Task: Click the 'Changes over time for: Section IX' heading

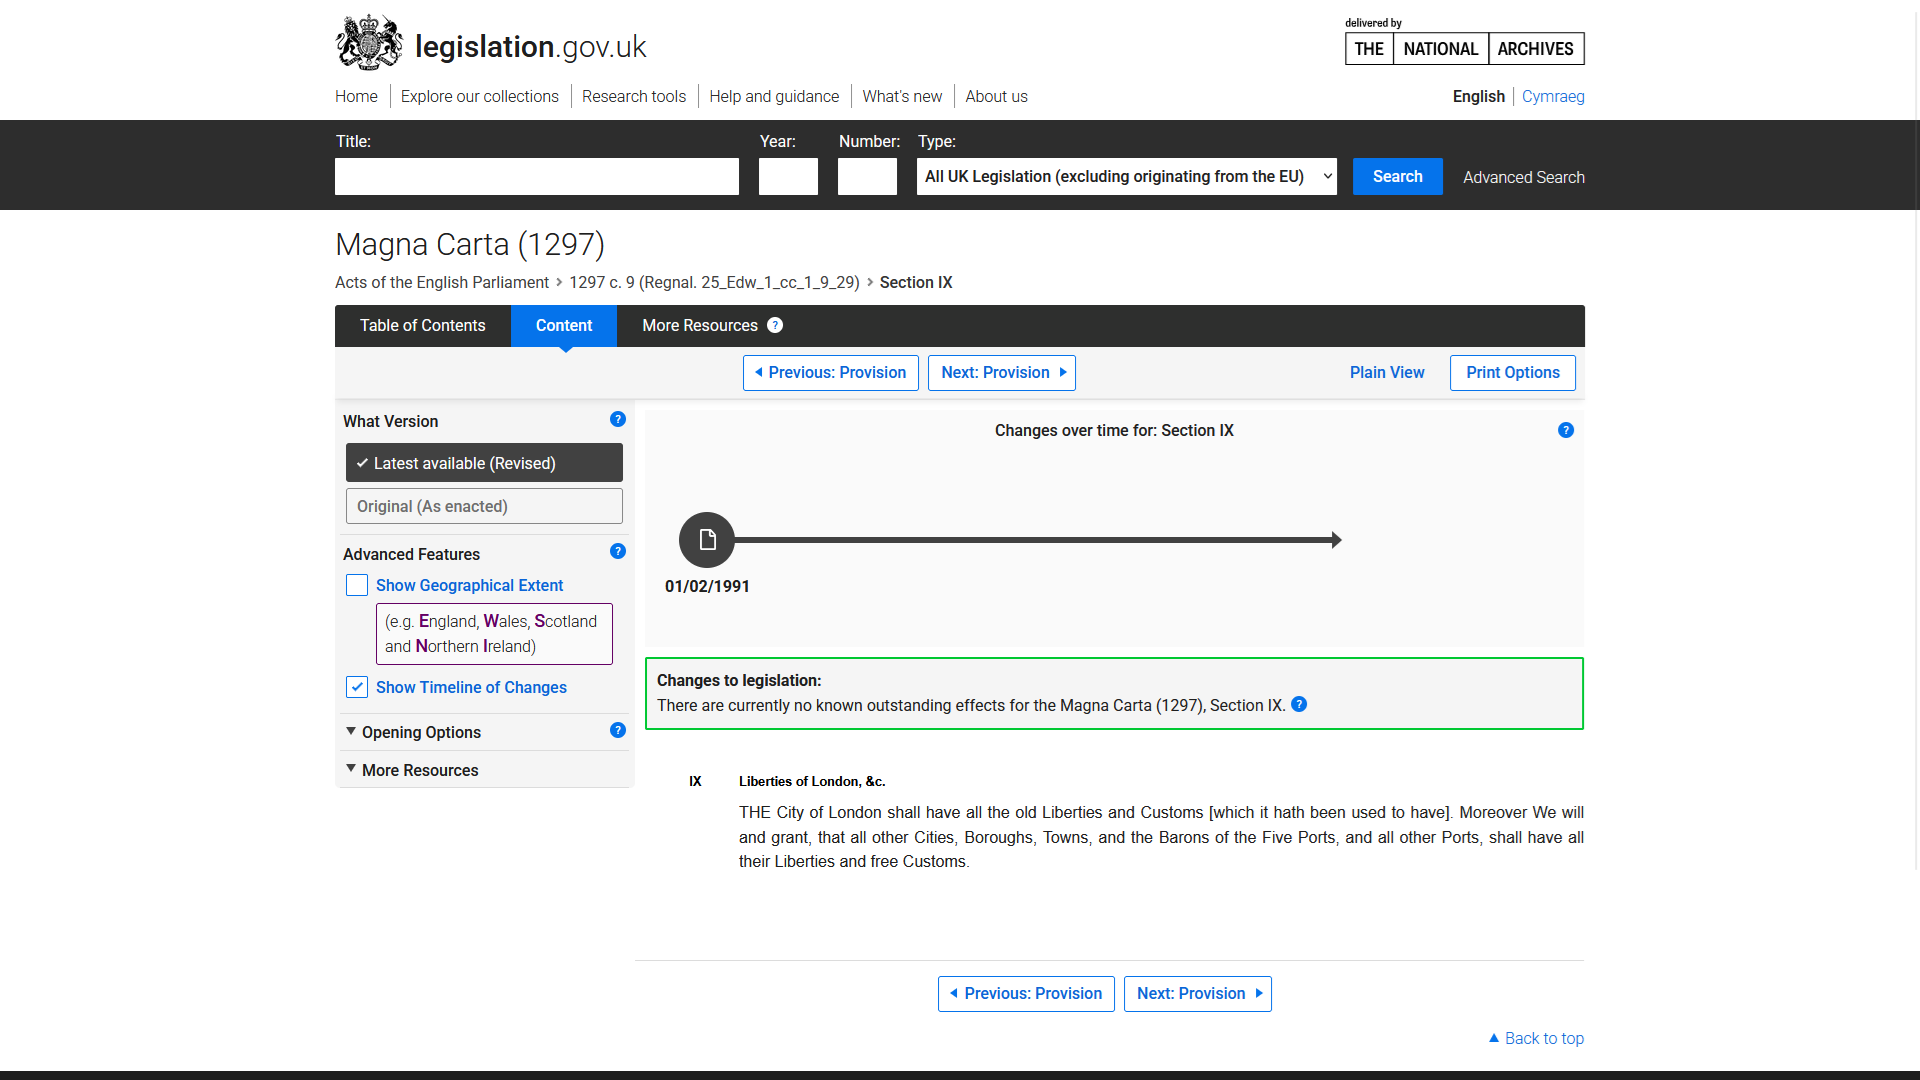Action: [1114, 430]
